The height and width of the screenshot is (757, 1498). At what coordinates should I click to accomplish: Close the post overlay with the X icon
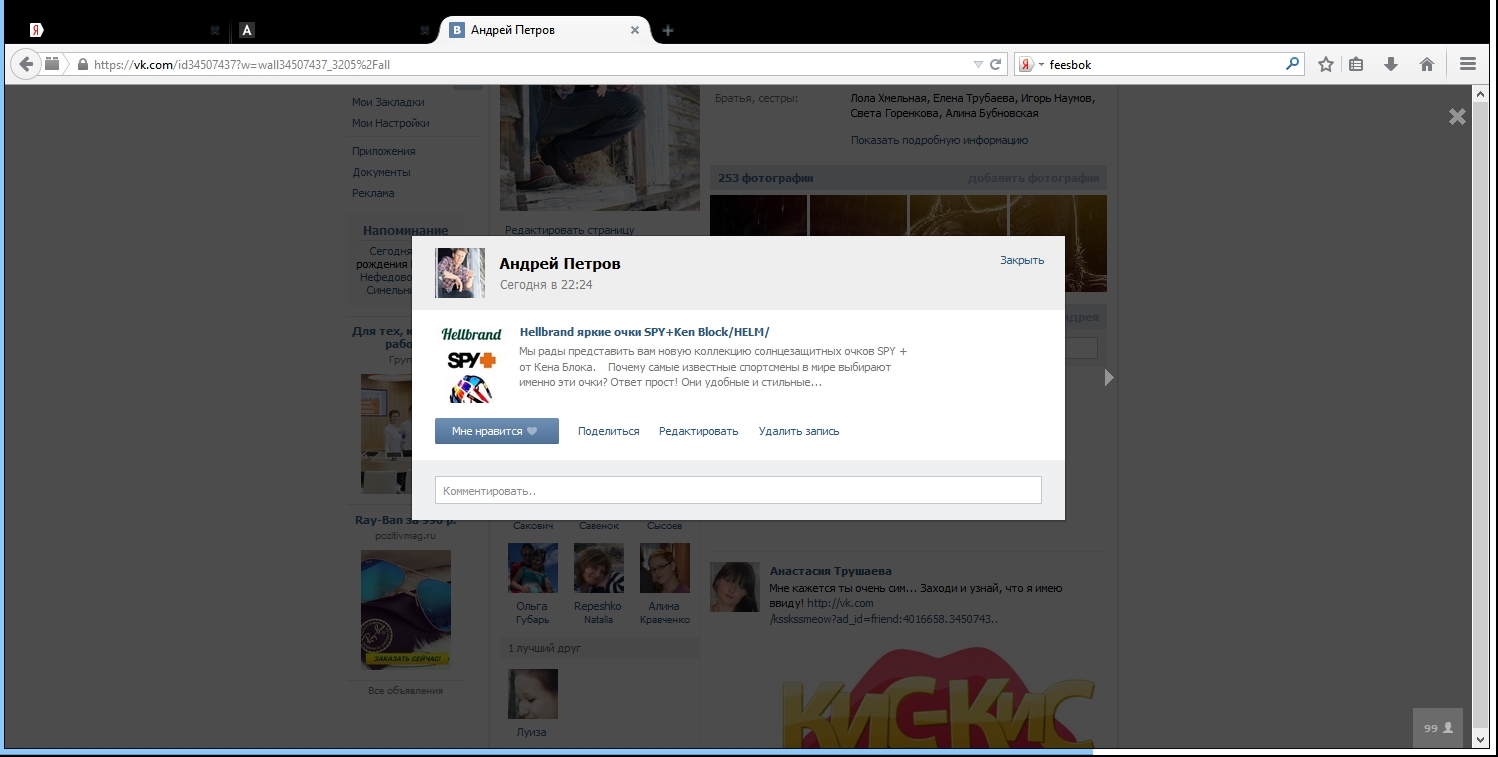point(1457,117)
